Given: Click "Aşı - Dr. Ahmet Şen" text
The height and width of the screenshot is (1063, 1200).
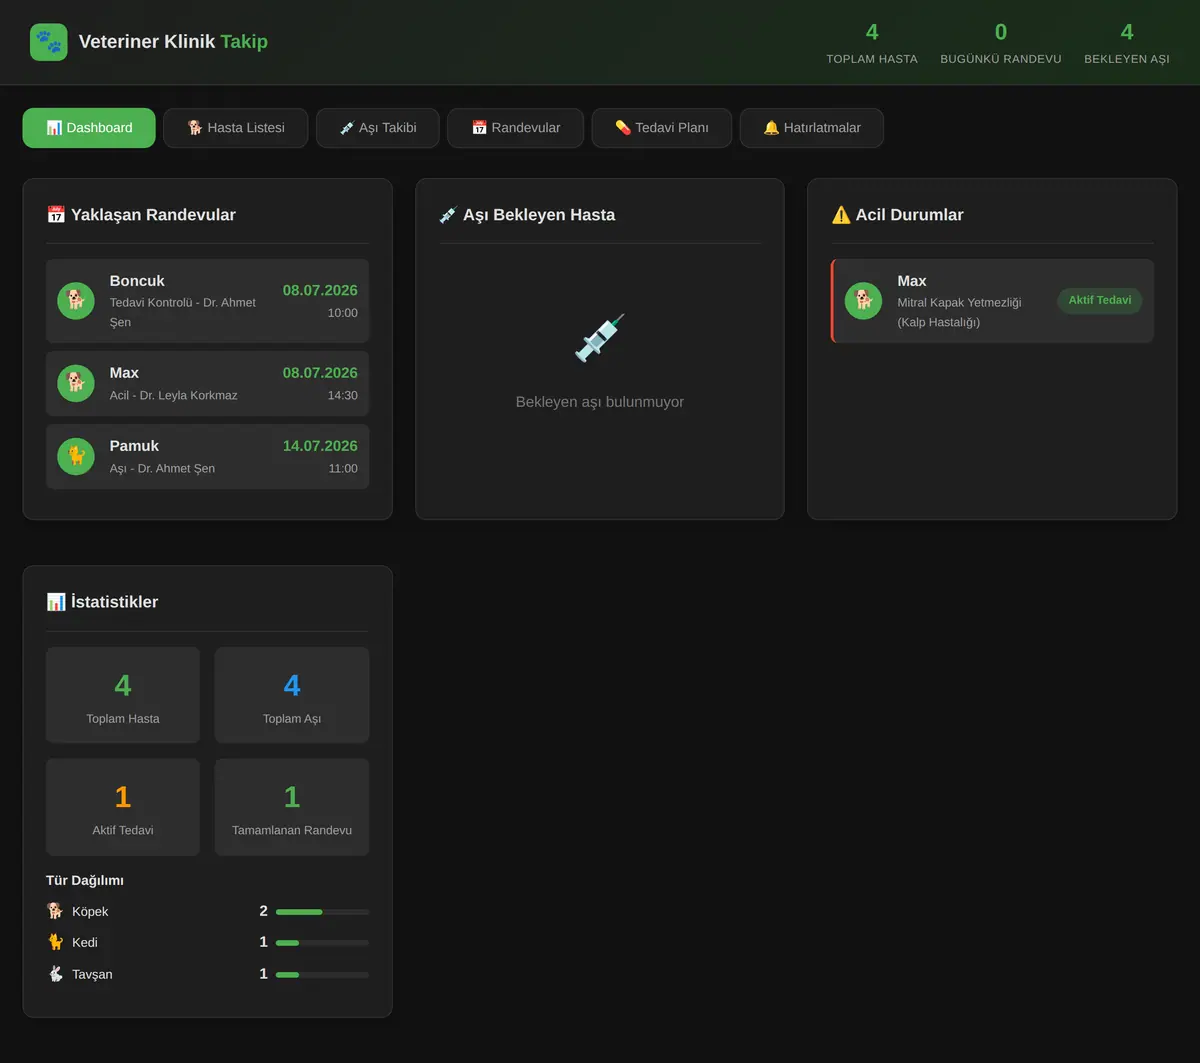Looking at the screenshot, I should coord(162,468).
